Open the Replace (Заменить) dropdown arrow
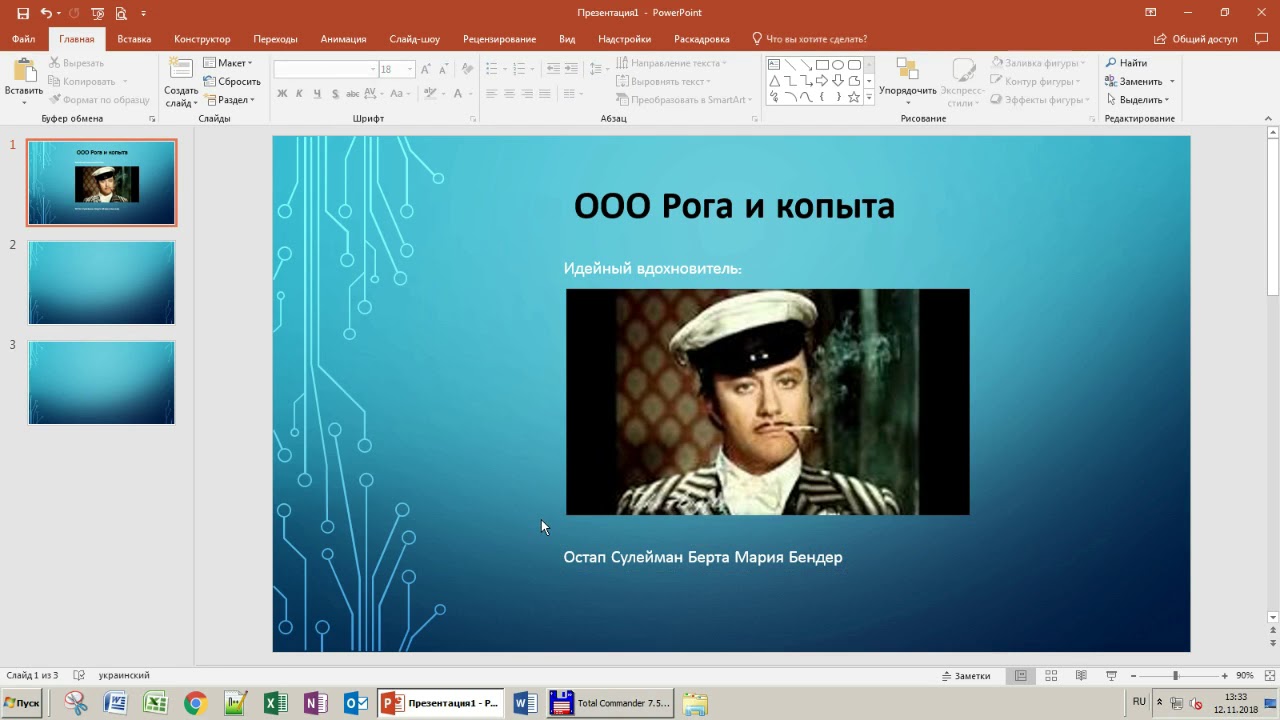 (1172, 82)
